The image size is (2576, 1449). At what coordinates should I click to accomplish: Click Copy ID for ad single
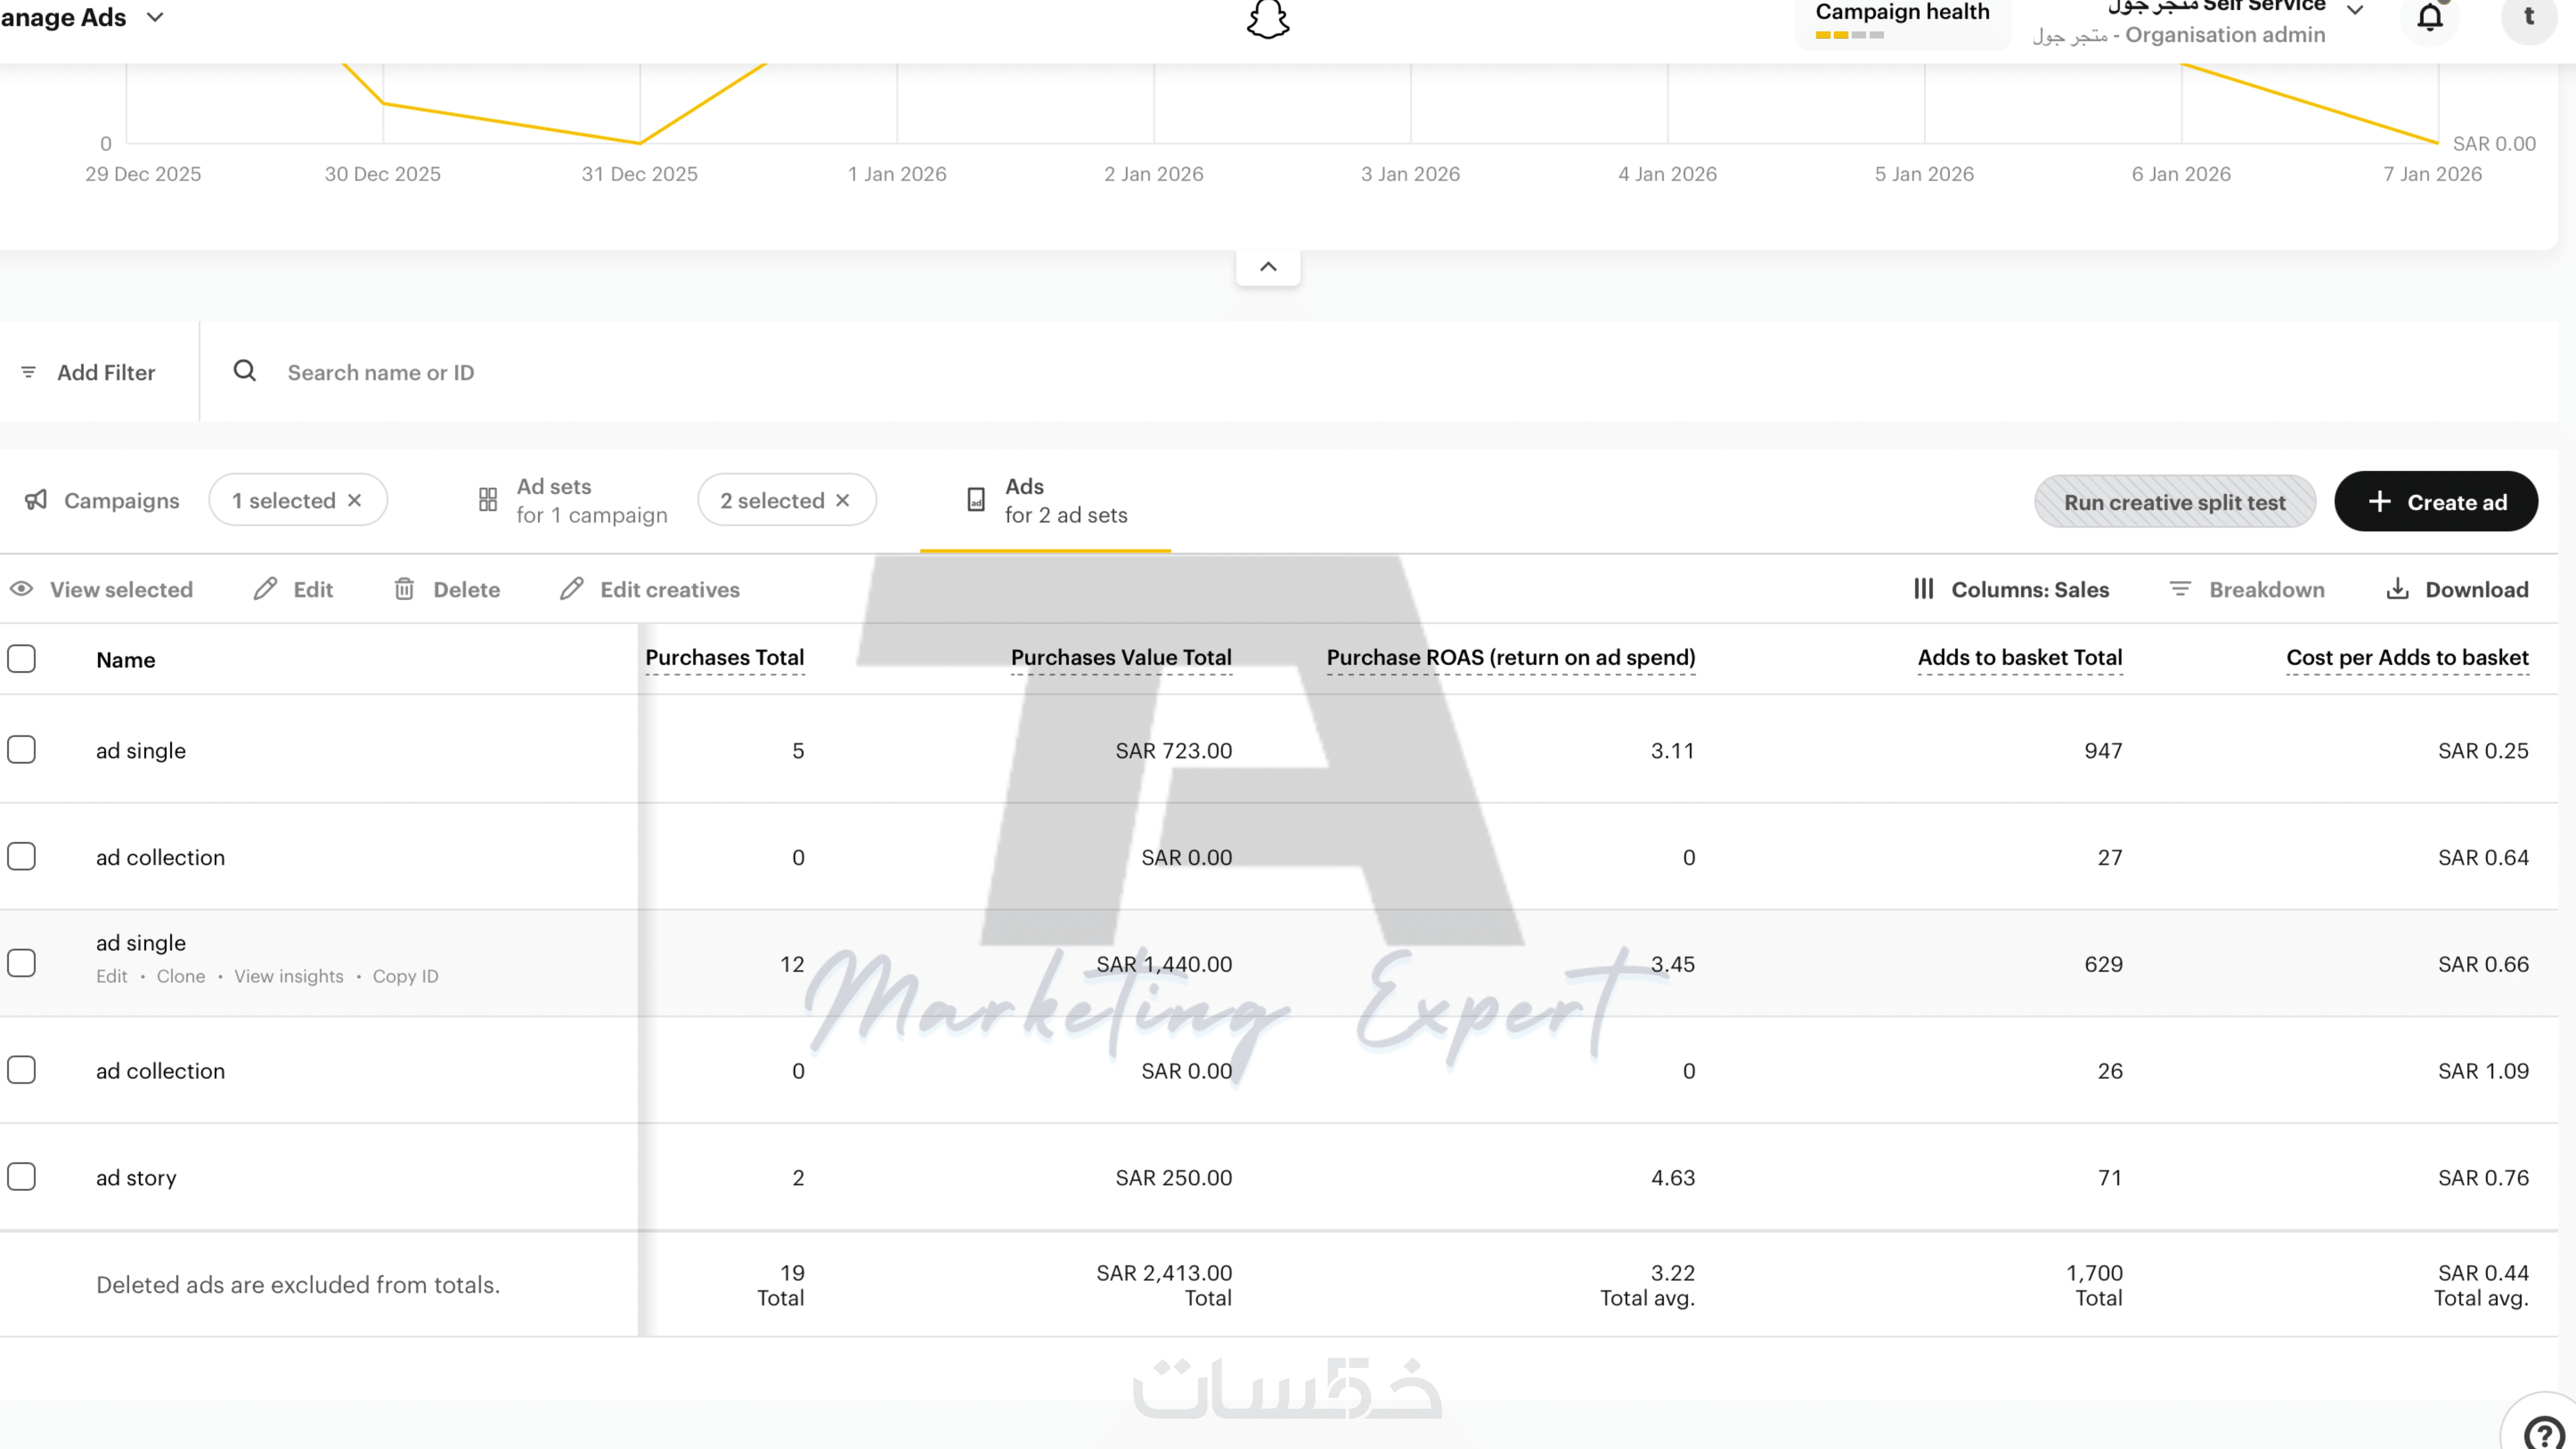coord(406,976)
